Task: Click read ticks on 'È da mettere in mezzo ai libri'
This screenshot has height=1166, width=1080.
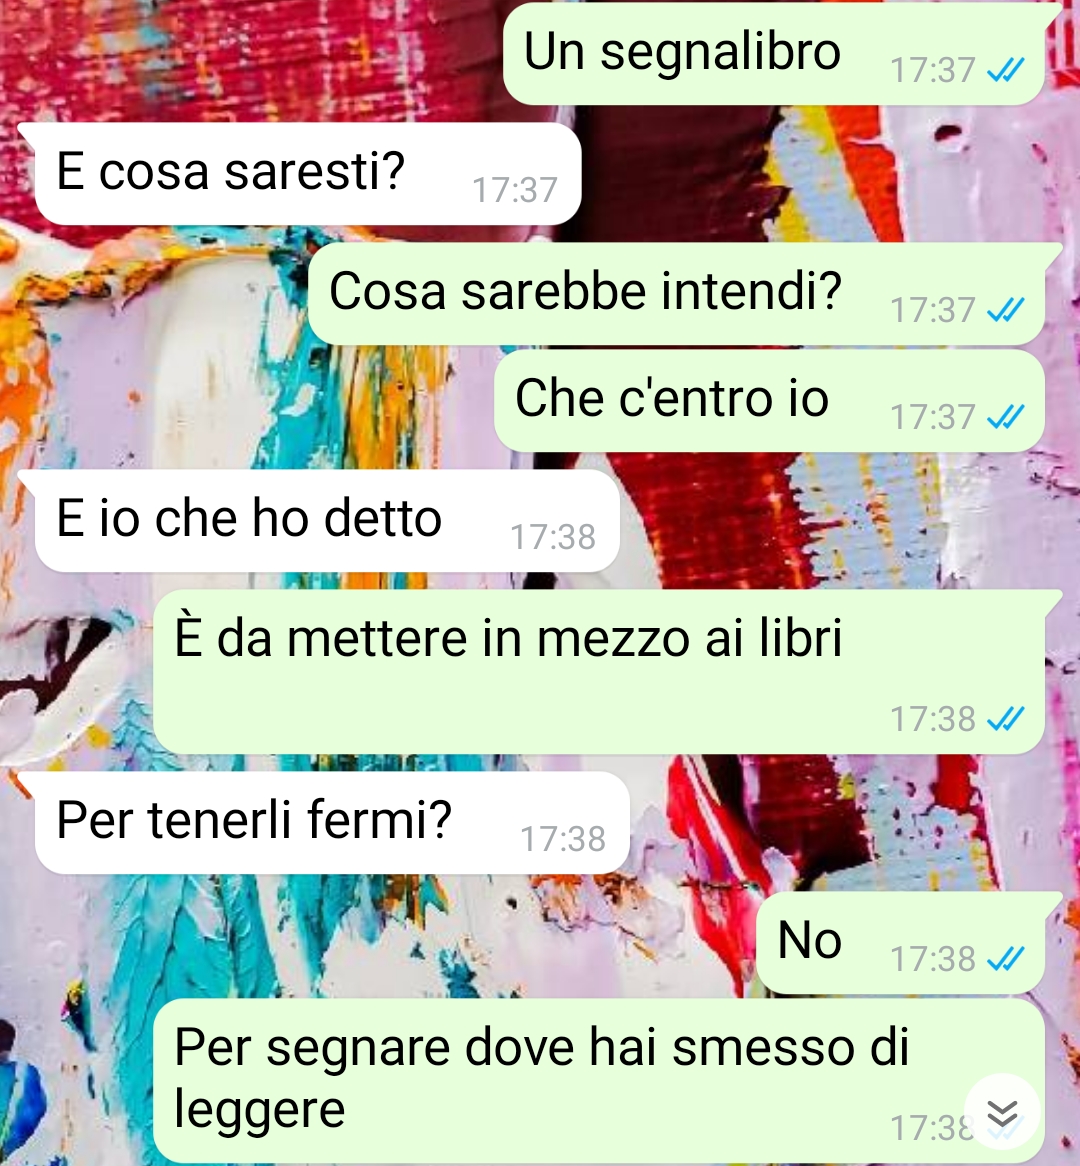Action: click(x=1006, y=718)
